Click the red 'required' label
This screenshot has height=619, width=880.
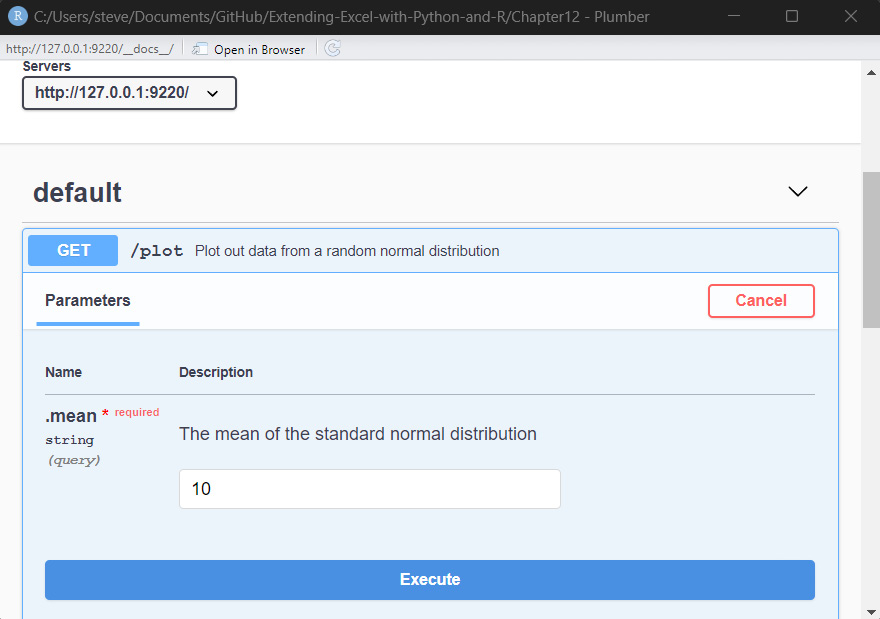click(x=137, y=412)
